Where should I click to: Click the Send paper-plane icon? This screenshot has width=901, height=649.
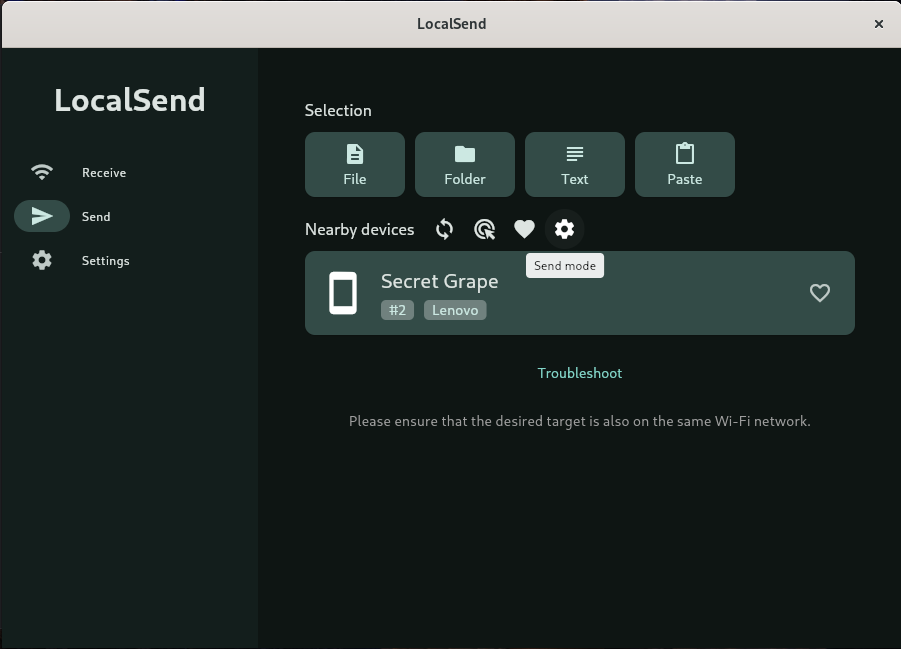coord(42,216)
